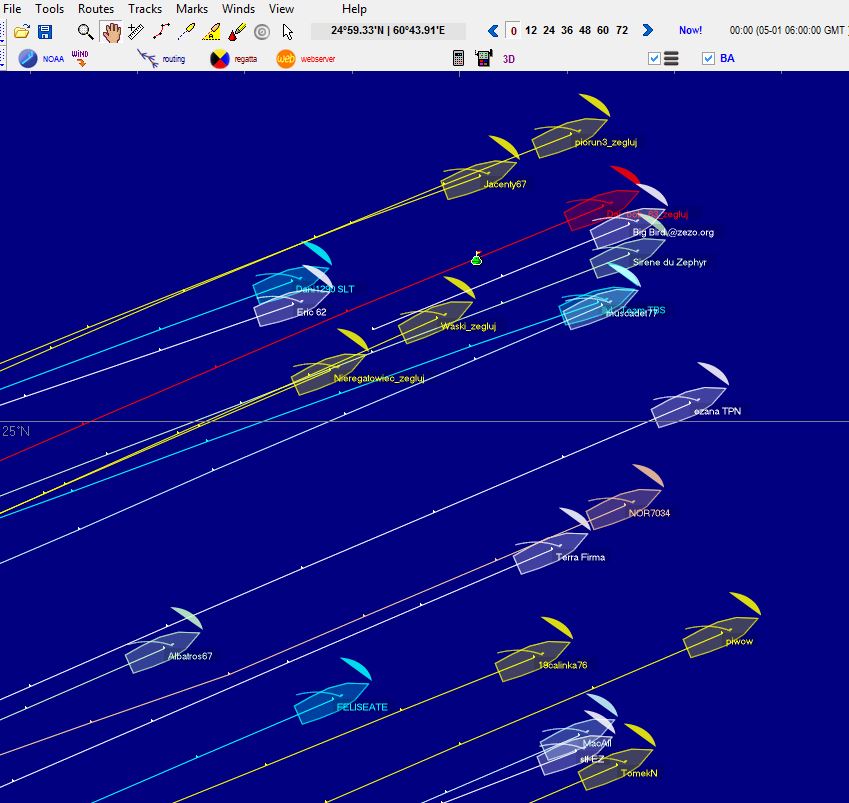
Task: Pick the ruler measure tool
Action: pyautogui.click(x=136, y=32)
